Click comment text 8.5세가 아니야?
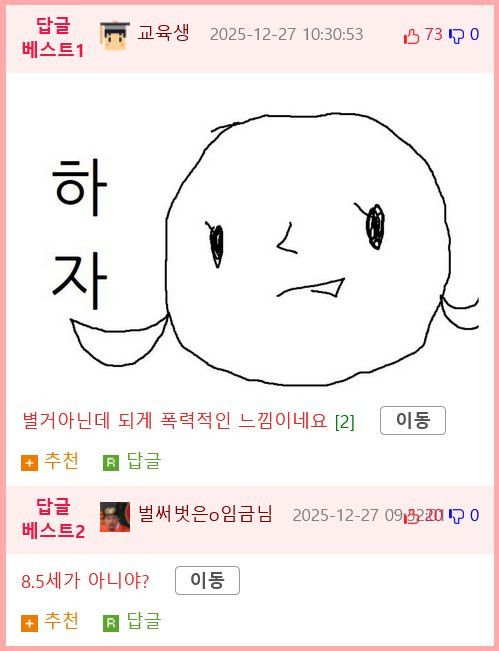Viewport: 499px width, 651px height. pyautogui.click(x=85, y=580)
